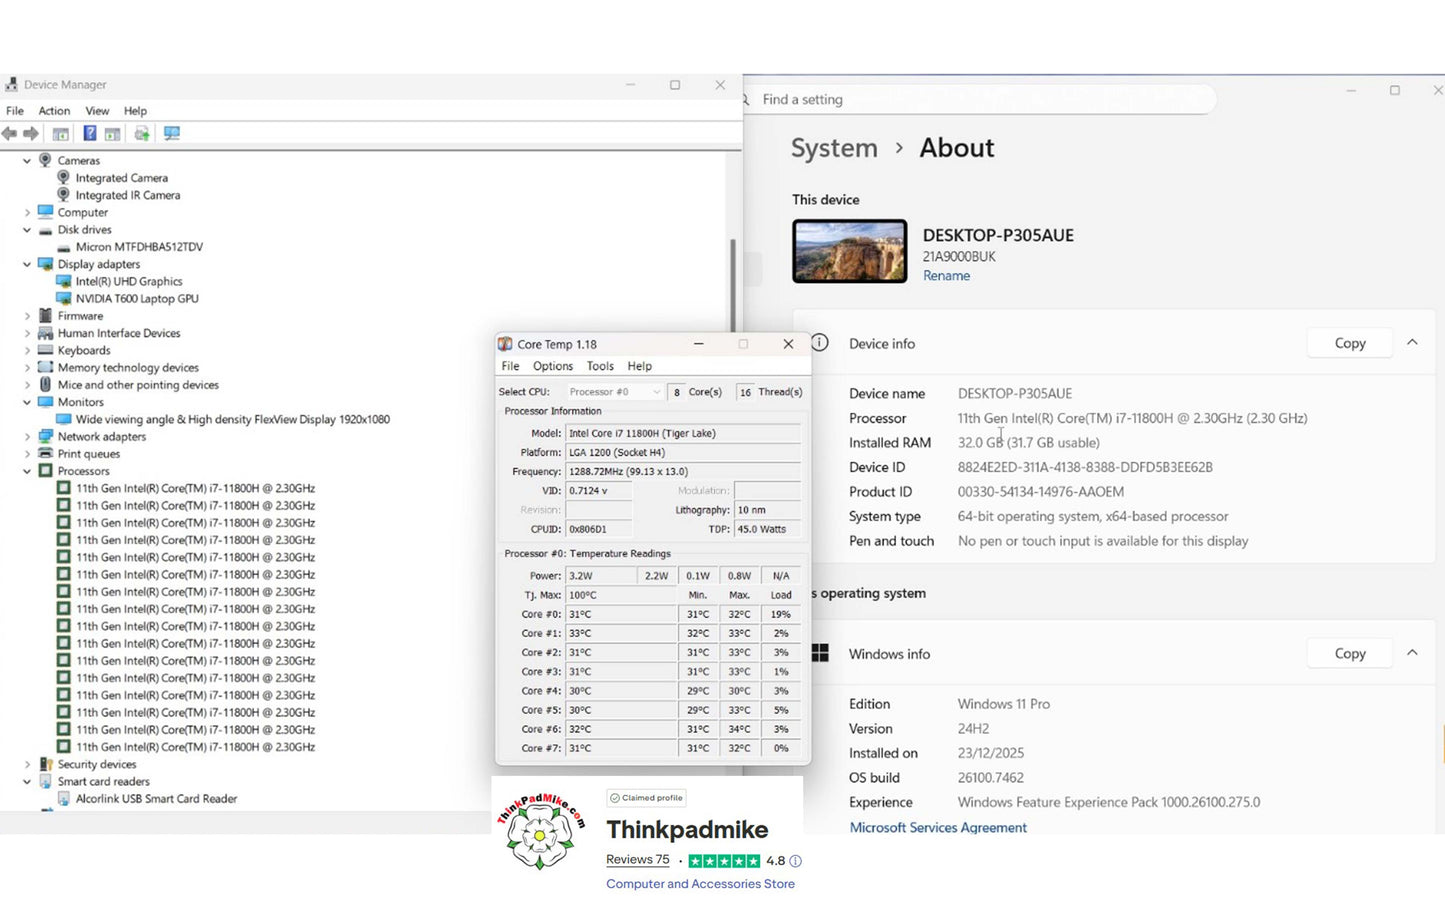This screenshot has height=908, width=1445.
Task: Click the Help question-mark icon in Device Manager toolbar
Action: (90, 134)
